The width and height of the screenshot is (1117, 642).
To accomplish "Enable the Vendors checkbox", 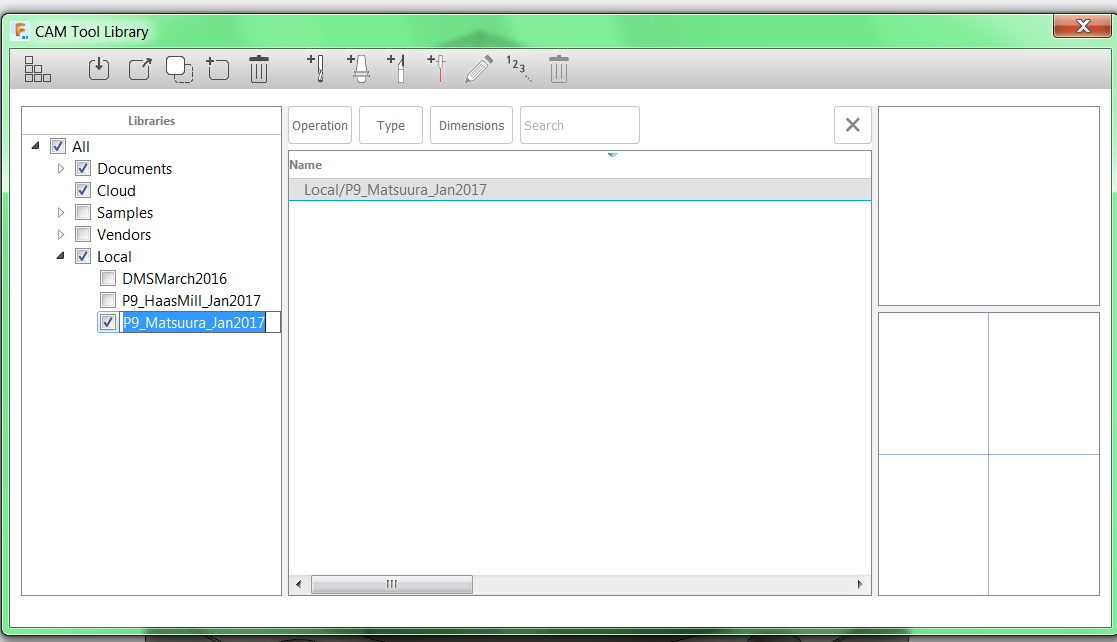I will (x=83, y=234).
